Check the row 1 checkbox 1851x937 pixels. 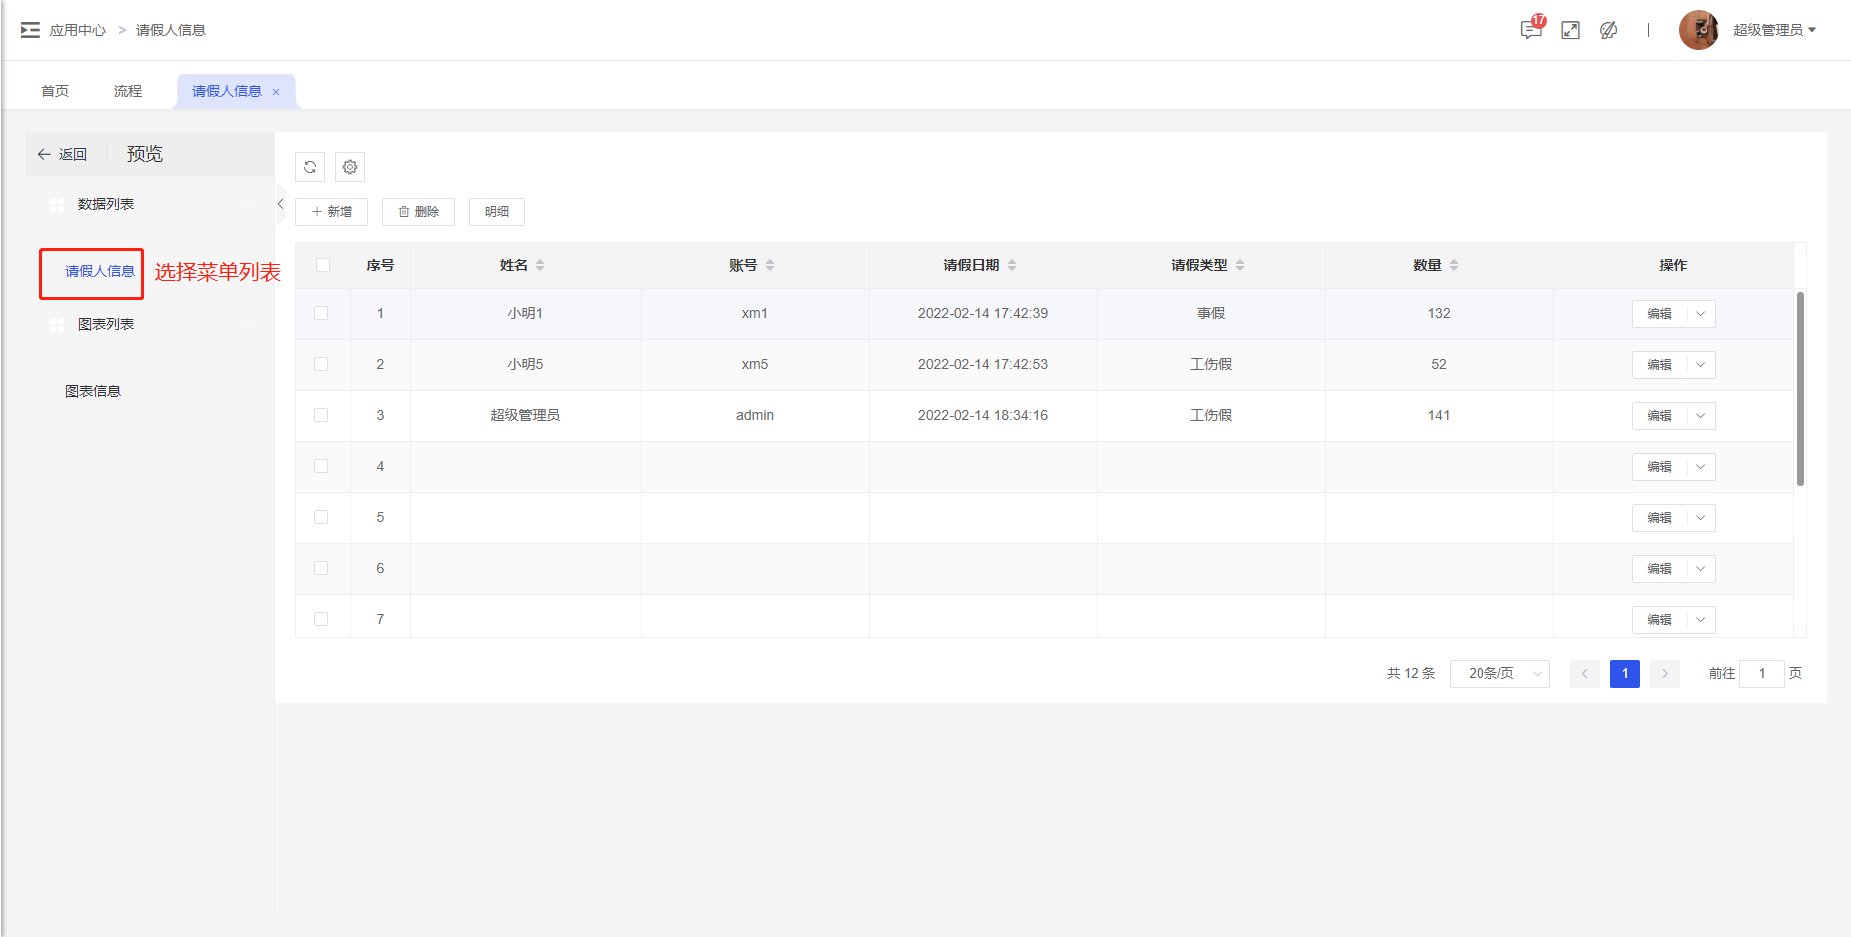click(321, 313)
